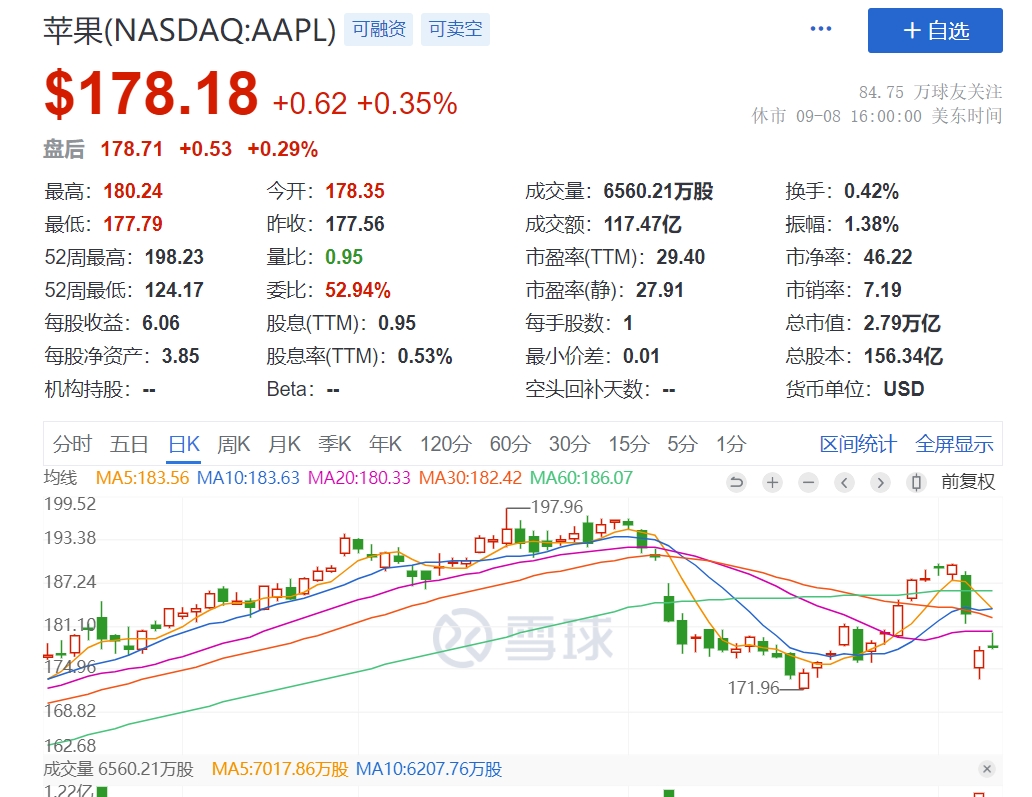Click the 盘后 price 178.71
The height and width of the screenshot is (797, 1032).
[x=132, y=149]
